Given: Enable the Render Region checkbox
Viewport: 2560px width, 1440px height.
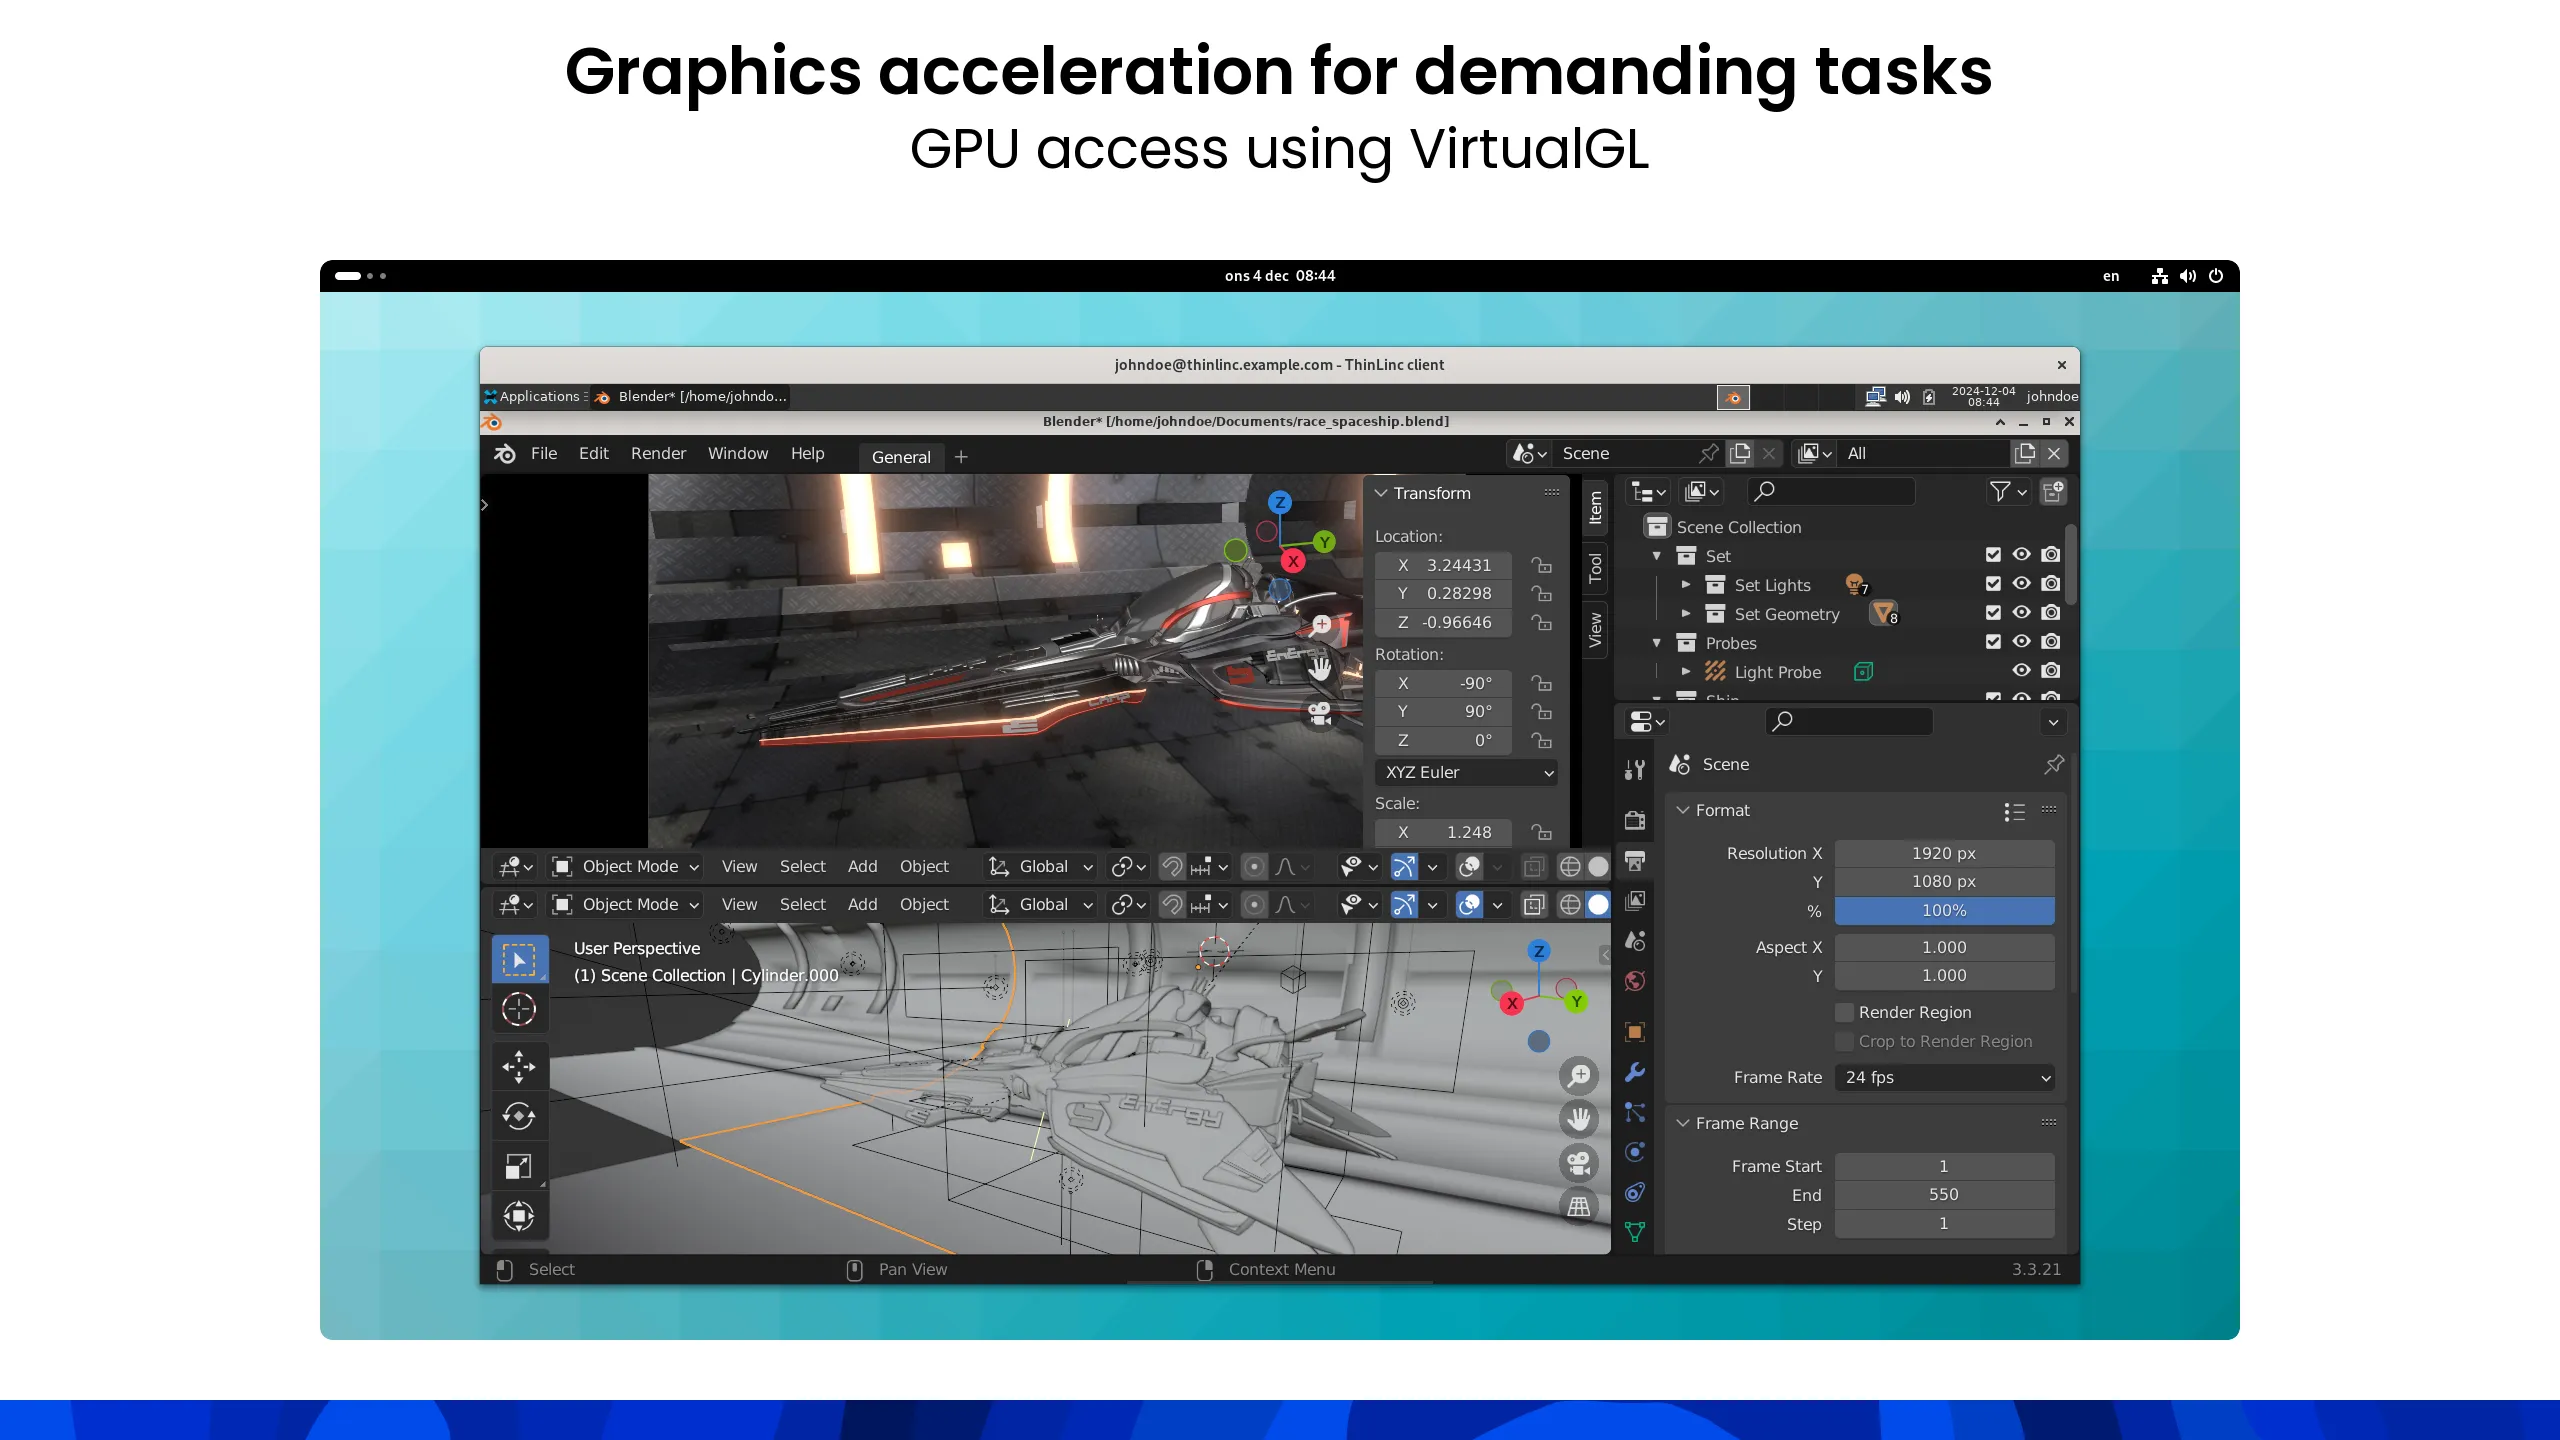Looking at the screenshot, I should [1845, 1012].
